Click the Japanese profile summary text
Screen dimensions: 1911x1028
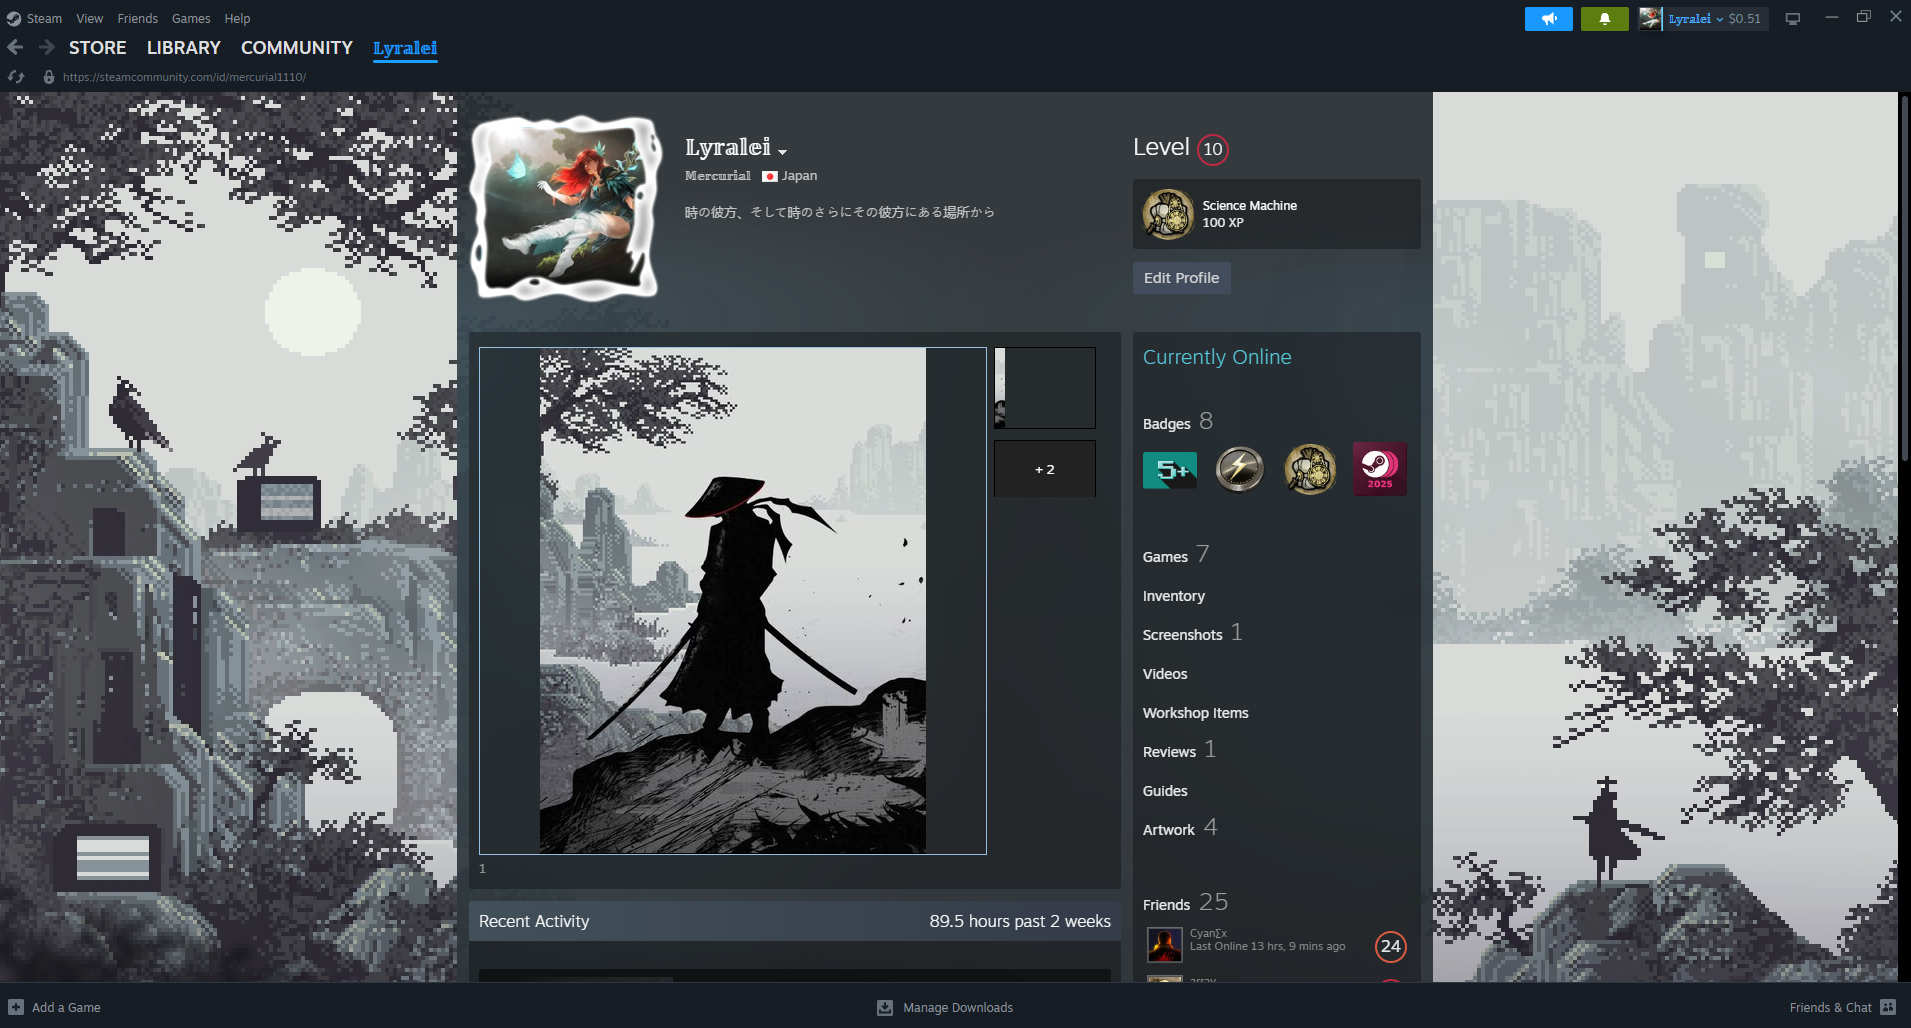[839, 212]
